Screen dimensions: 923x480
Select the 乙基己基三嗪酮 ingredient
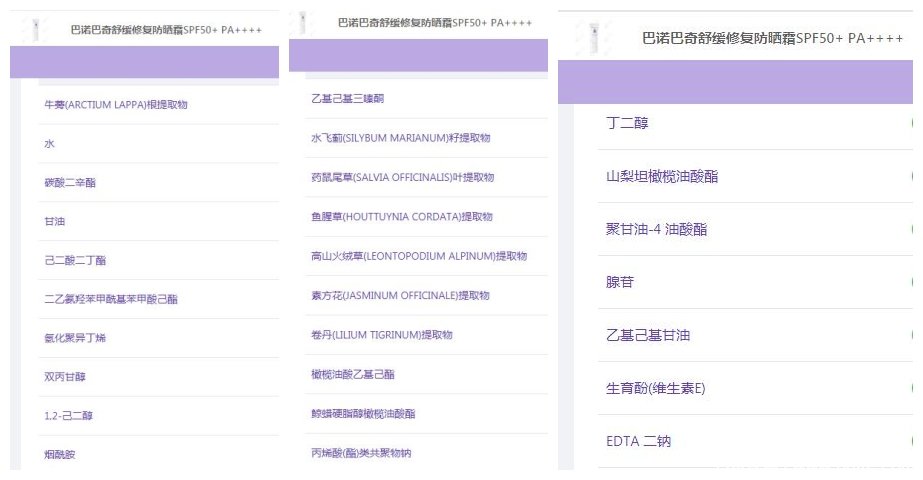pos(348,98)
